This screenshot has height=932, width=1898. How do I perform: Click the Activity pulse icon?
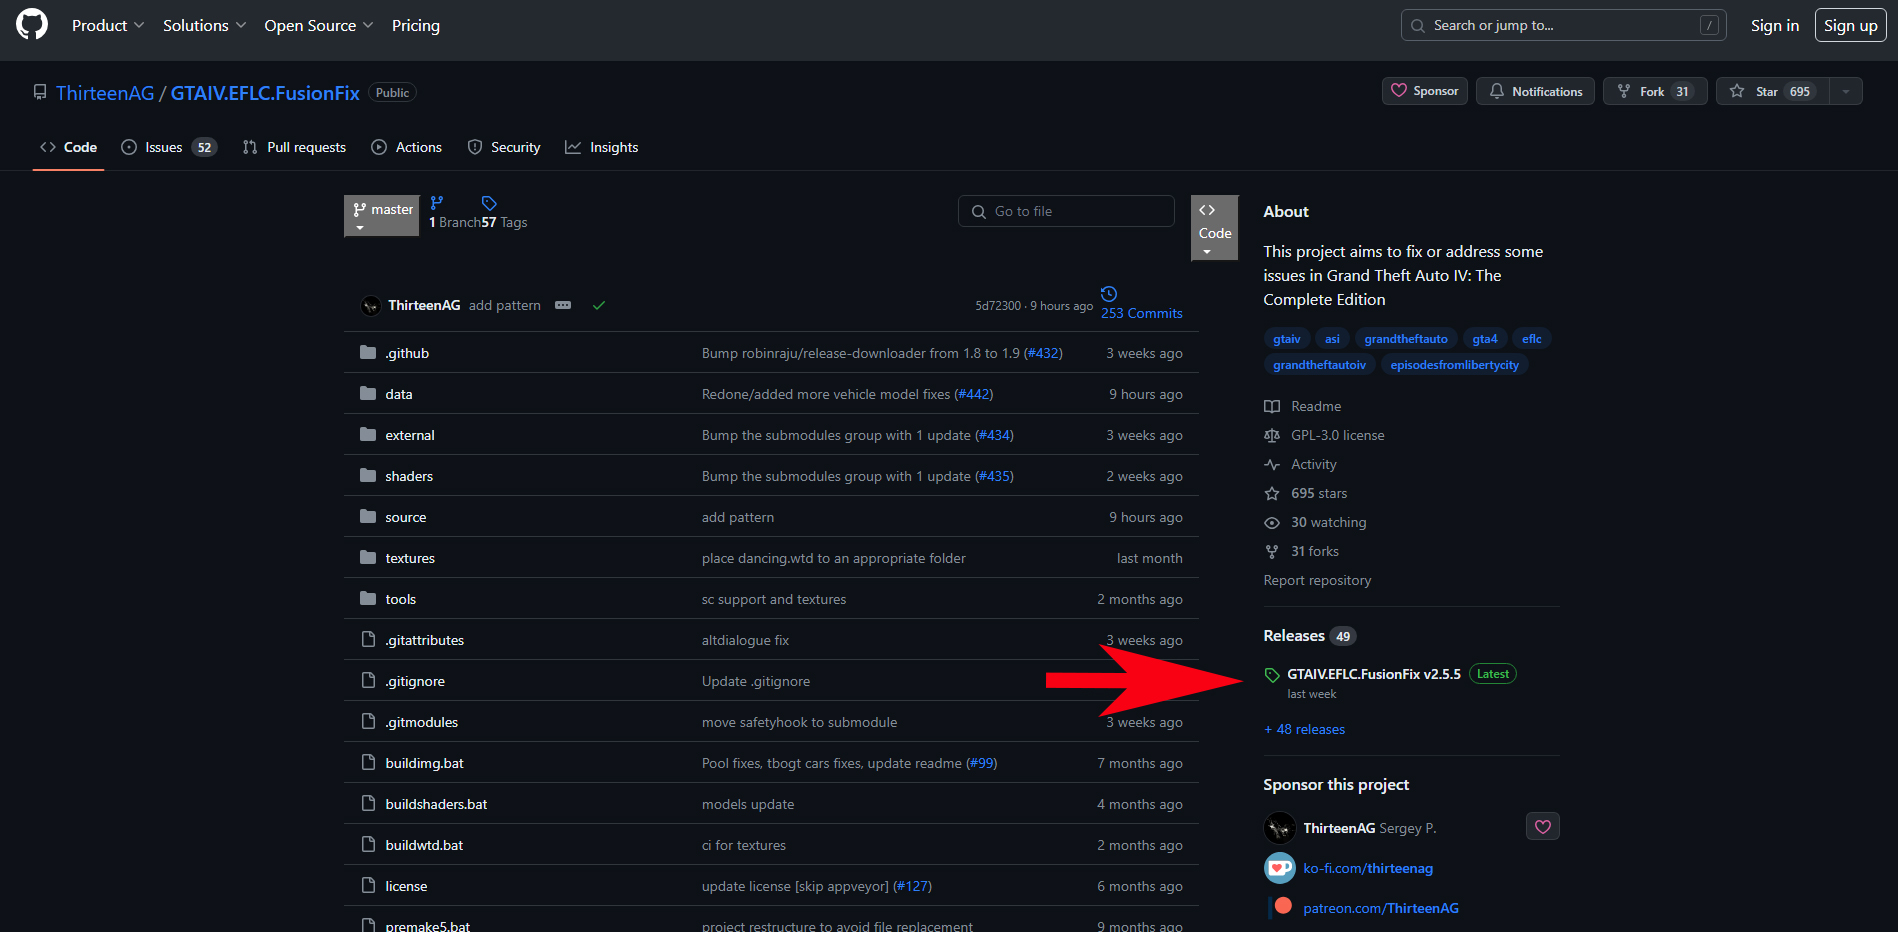1272,465
